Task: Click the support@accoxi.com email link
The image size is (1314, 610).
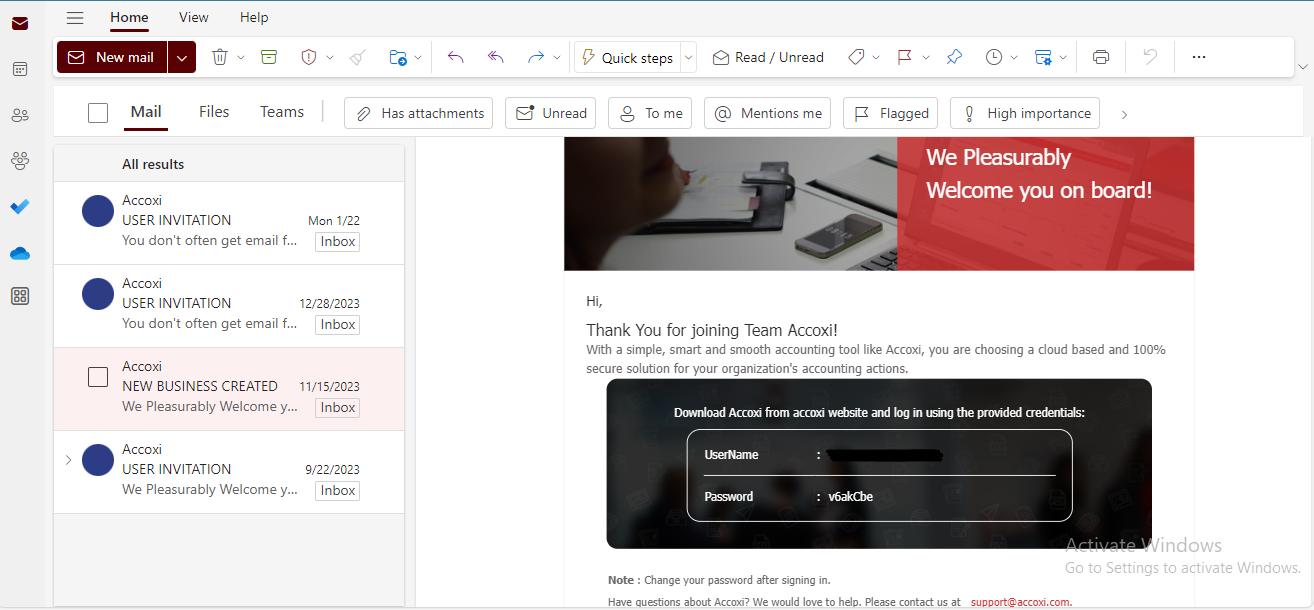Action: click(1020, 602)
